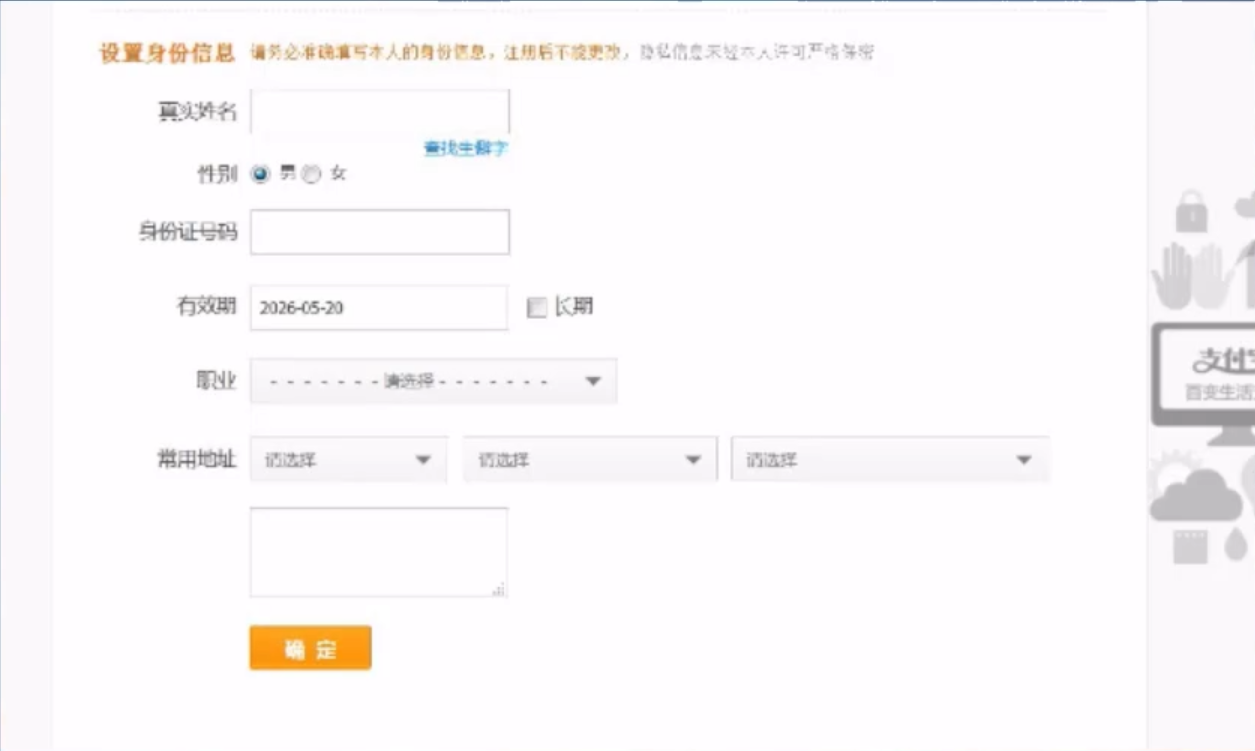Open the second 常用地址 city dropdown

(589, 460)
